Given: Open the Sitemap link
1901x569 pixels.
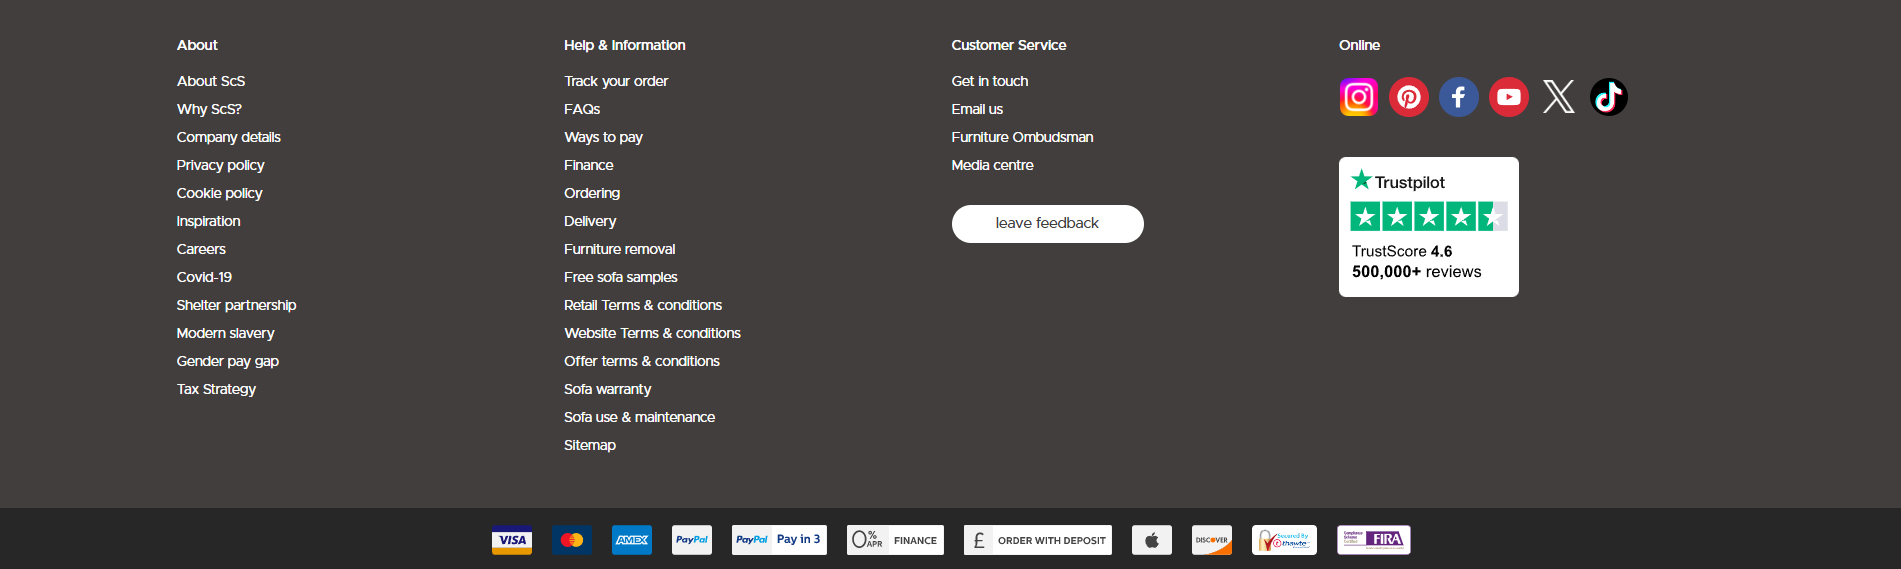Looking at the screenshot, I should coord(590,445).
